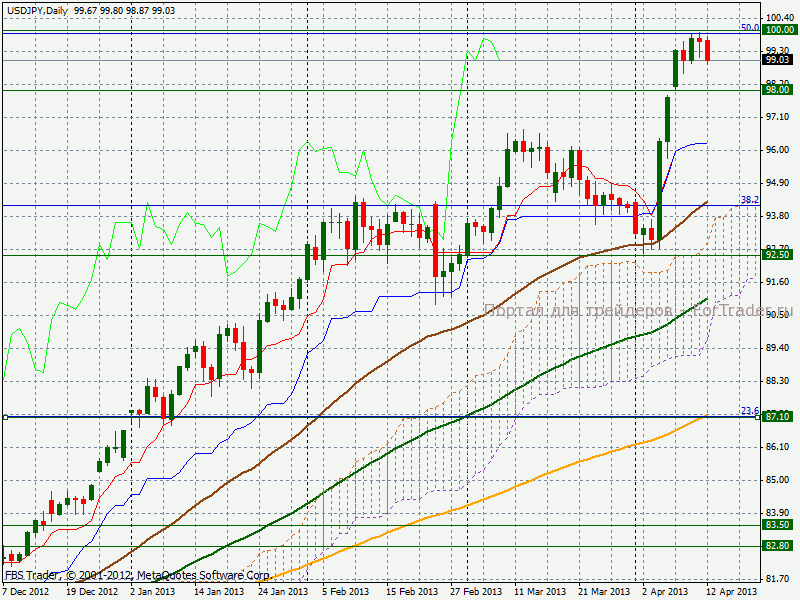Click the 12 Apr 2013 date label
Viewport: 800px width, 600px height.
pos(732,592)
